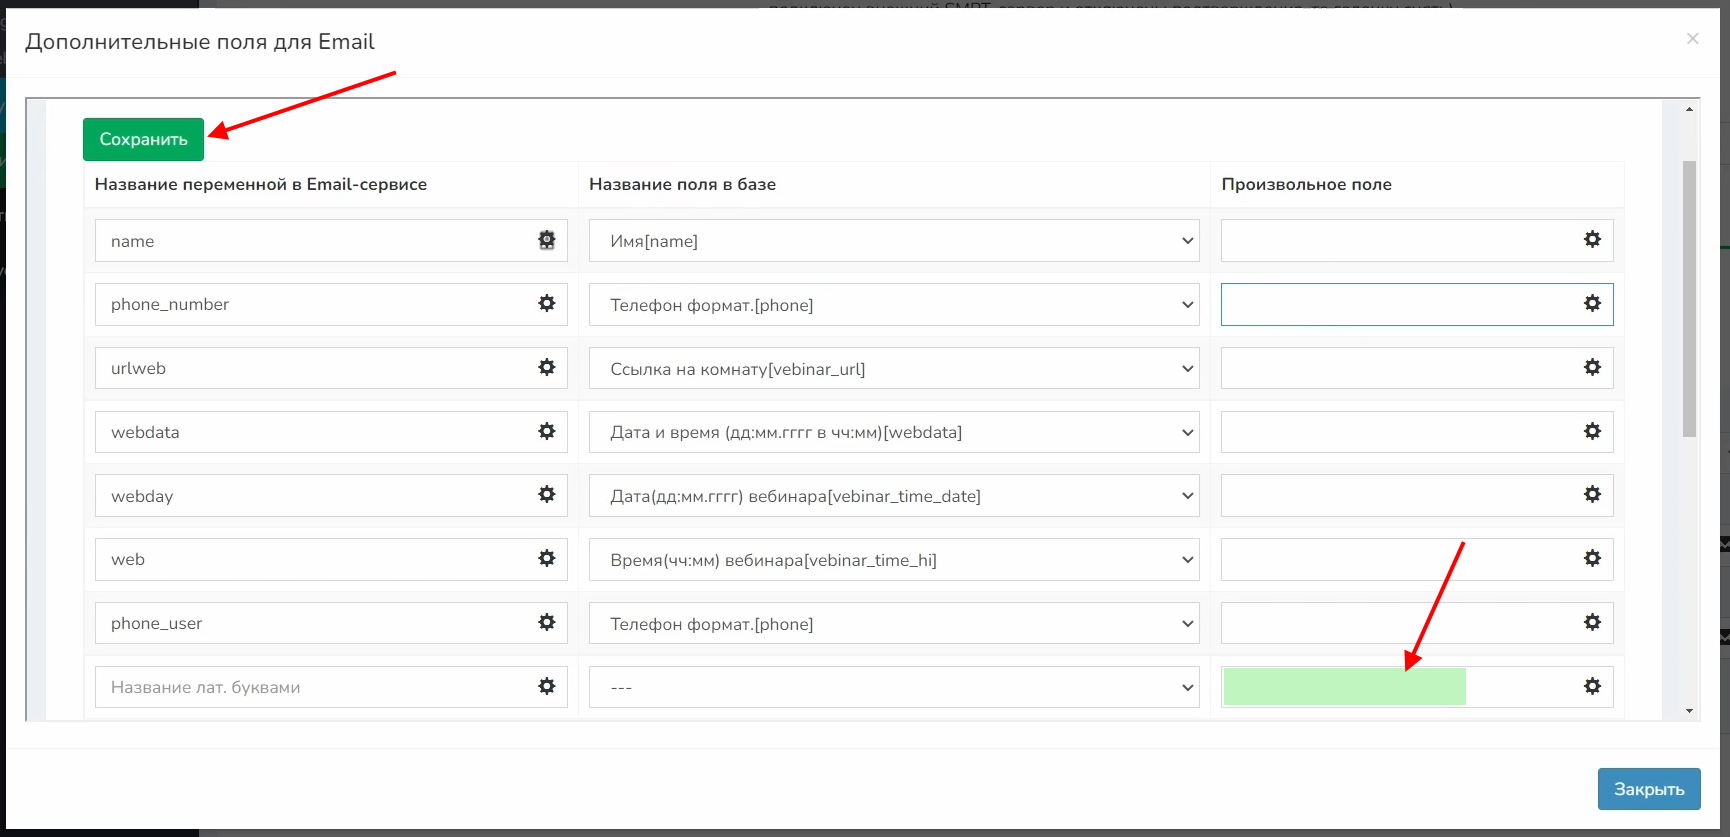This screenshot has width=1730, height=837.
Task: Close the dialog with the X button
Action: [1692, 39]
